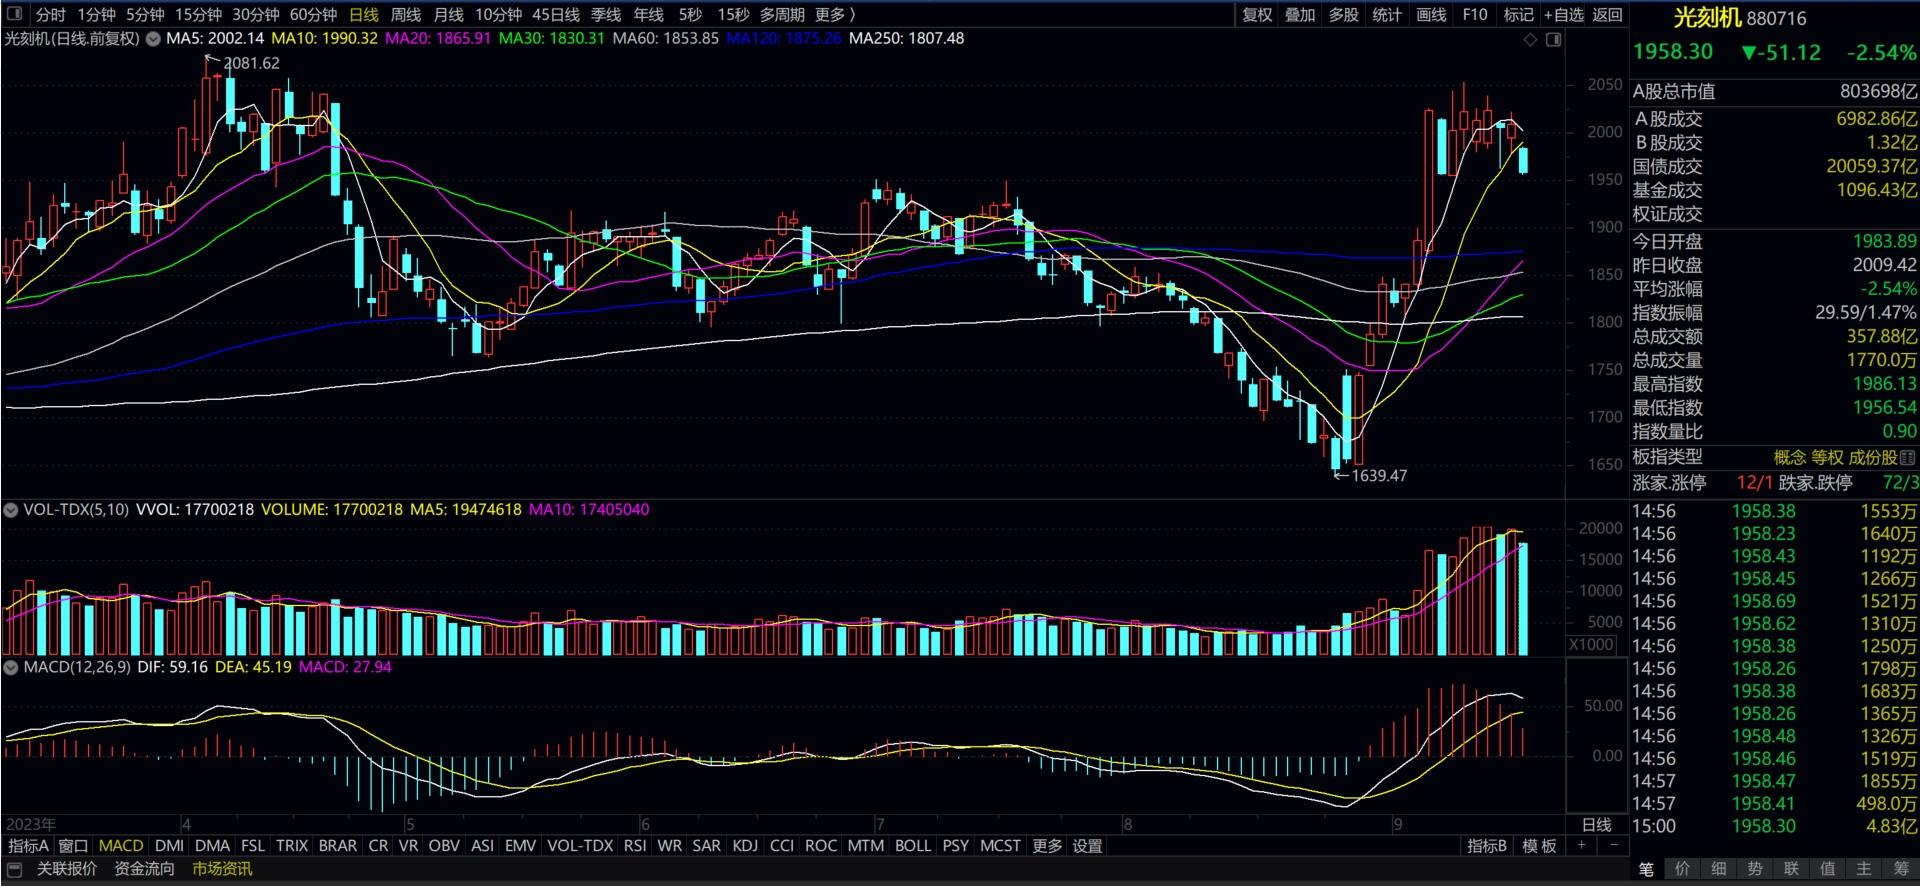Select the KDJ indicator

click(745, 846)
